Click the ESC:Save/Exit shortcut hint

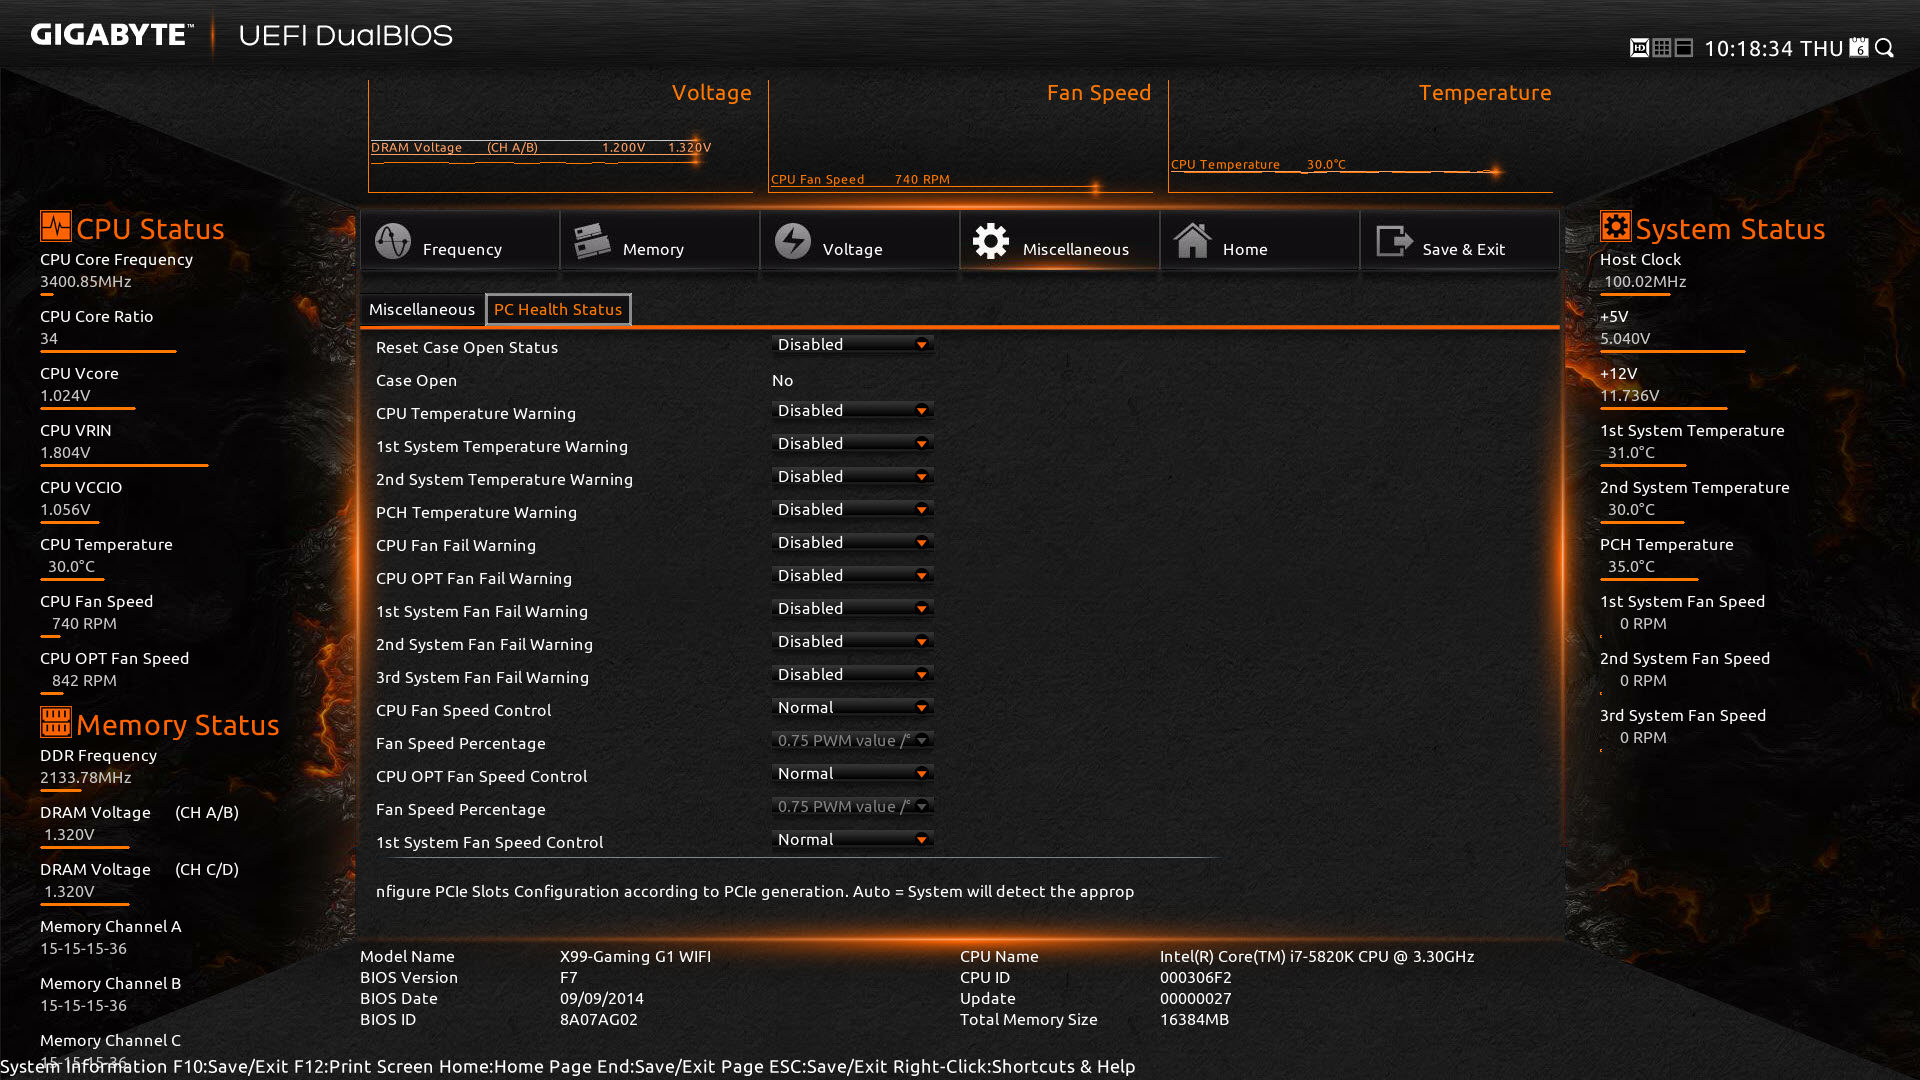(828, 1067)
